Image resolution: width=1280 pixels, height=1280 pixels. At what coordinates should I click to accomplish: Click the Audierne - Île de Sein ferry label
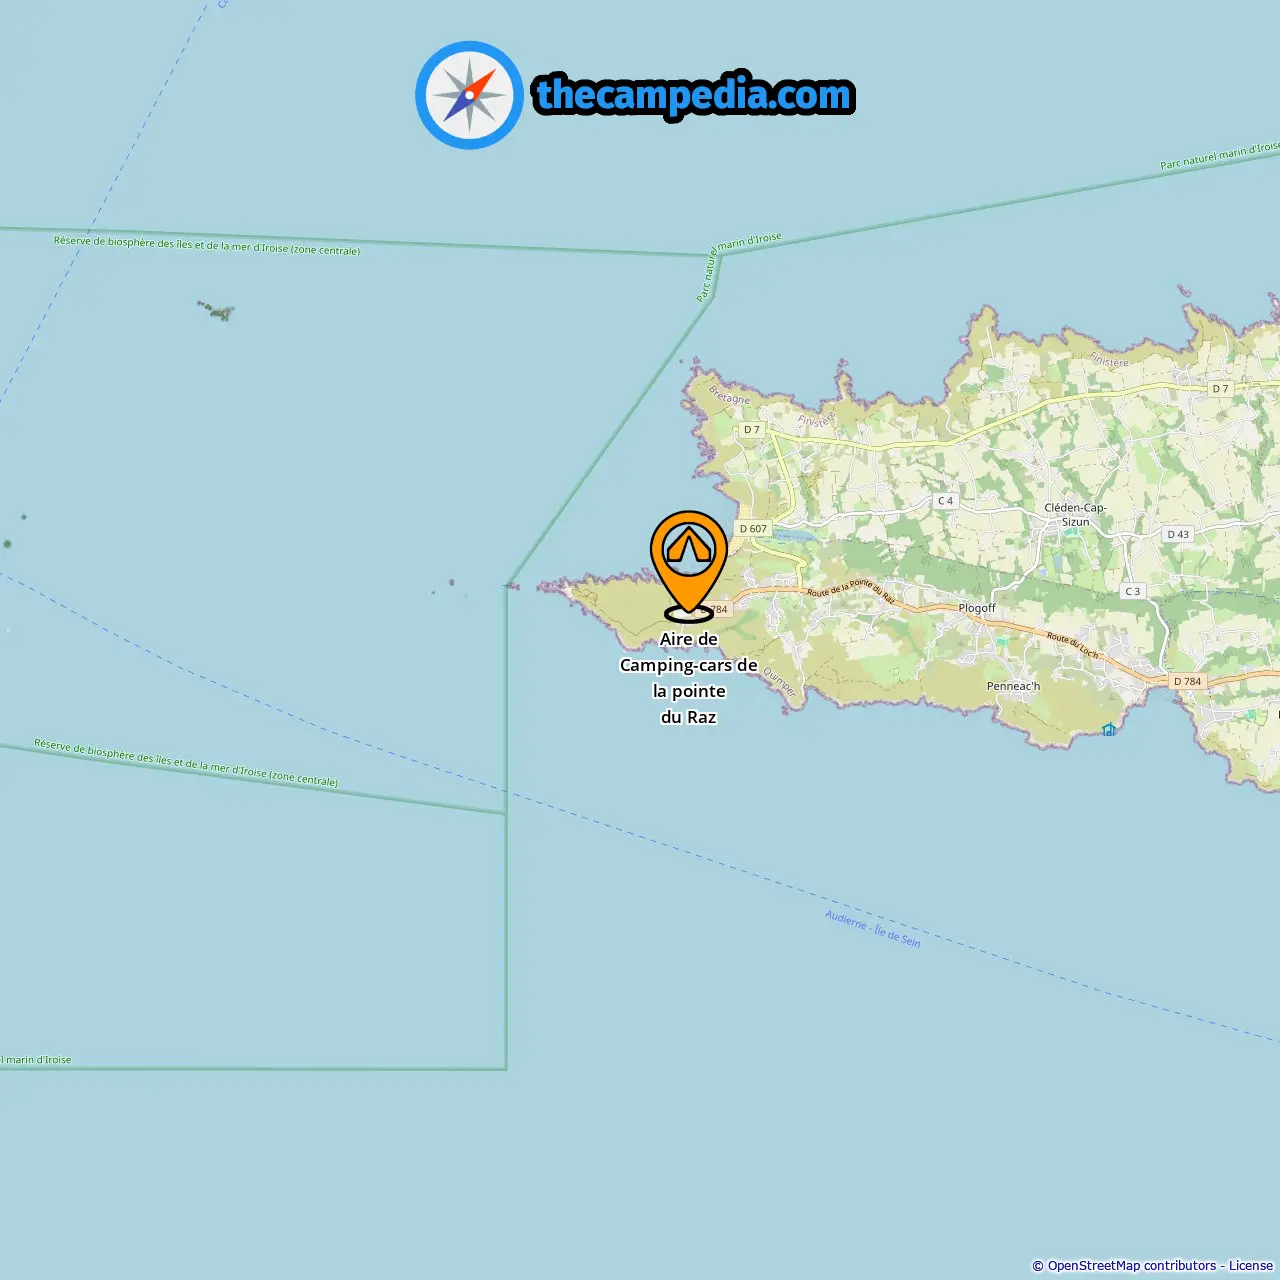[872, 928]
